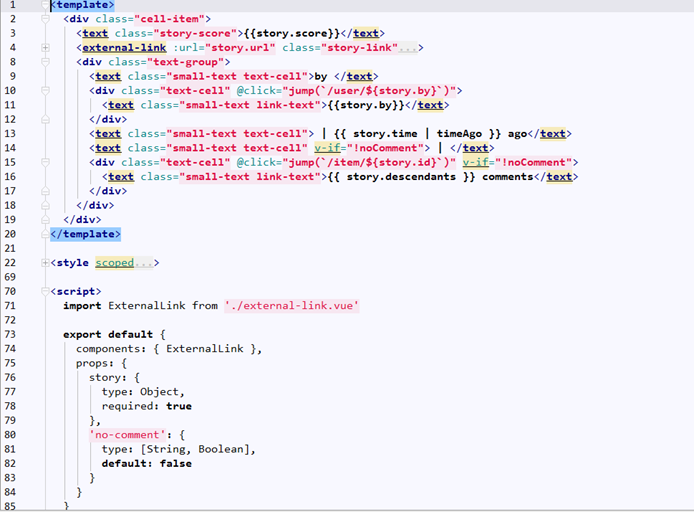Click line number 84 in the gutter
The image size is (694, 512).
click(x=10, y=492)
